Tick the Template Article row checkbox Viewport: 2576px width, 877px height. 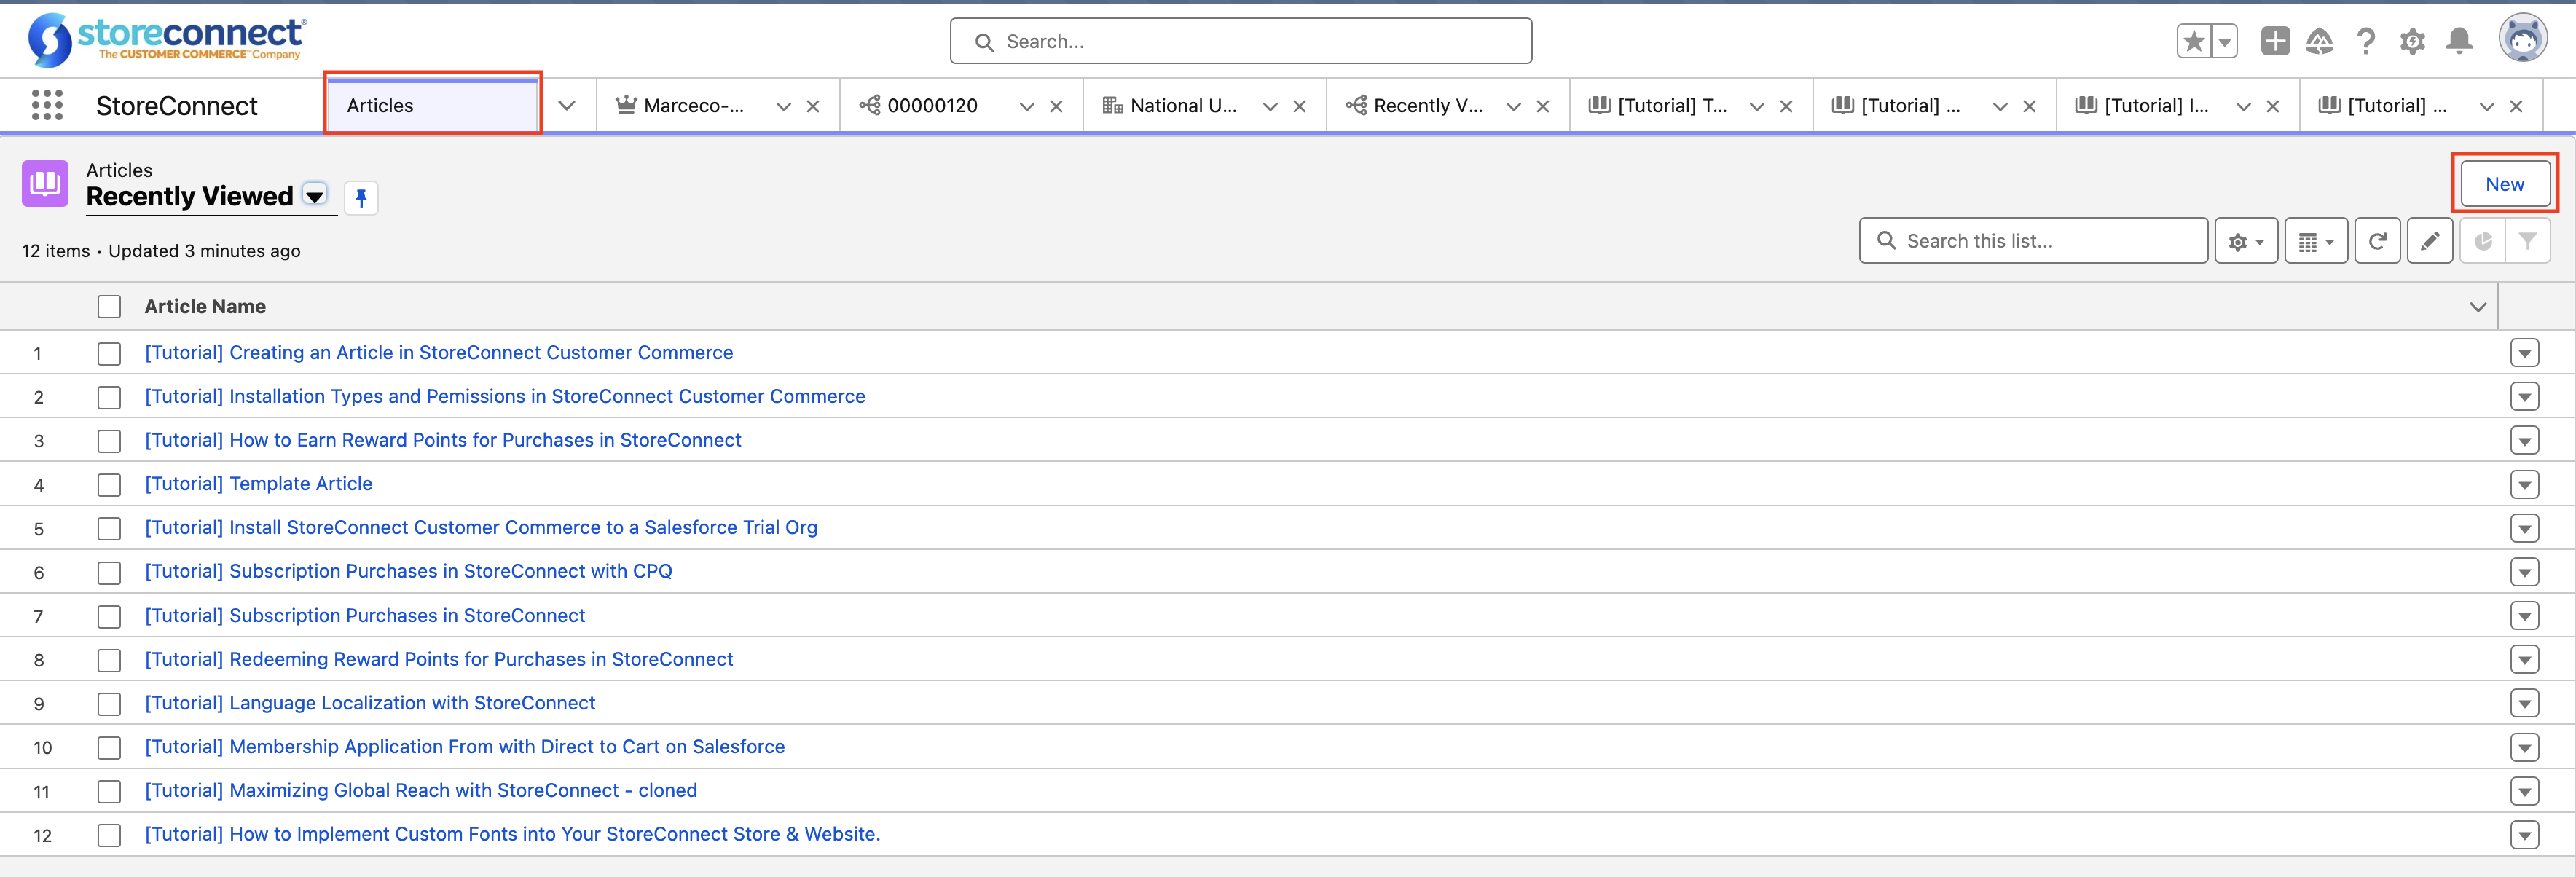[109, 485]
